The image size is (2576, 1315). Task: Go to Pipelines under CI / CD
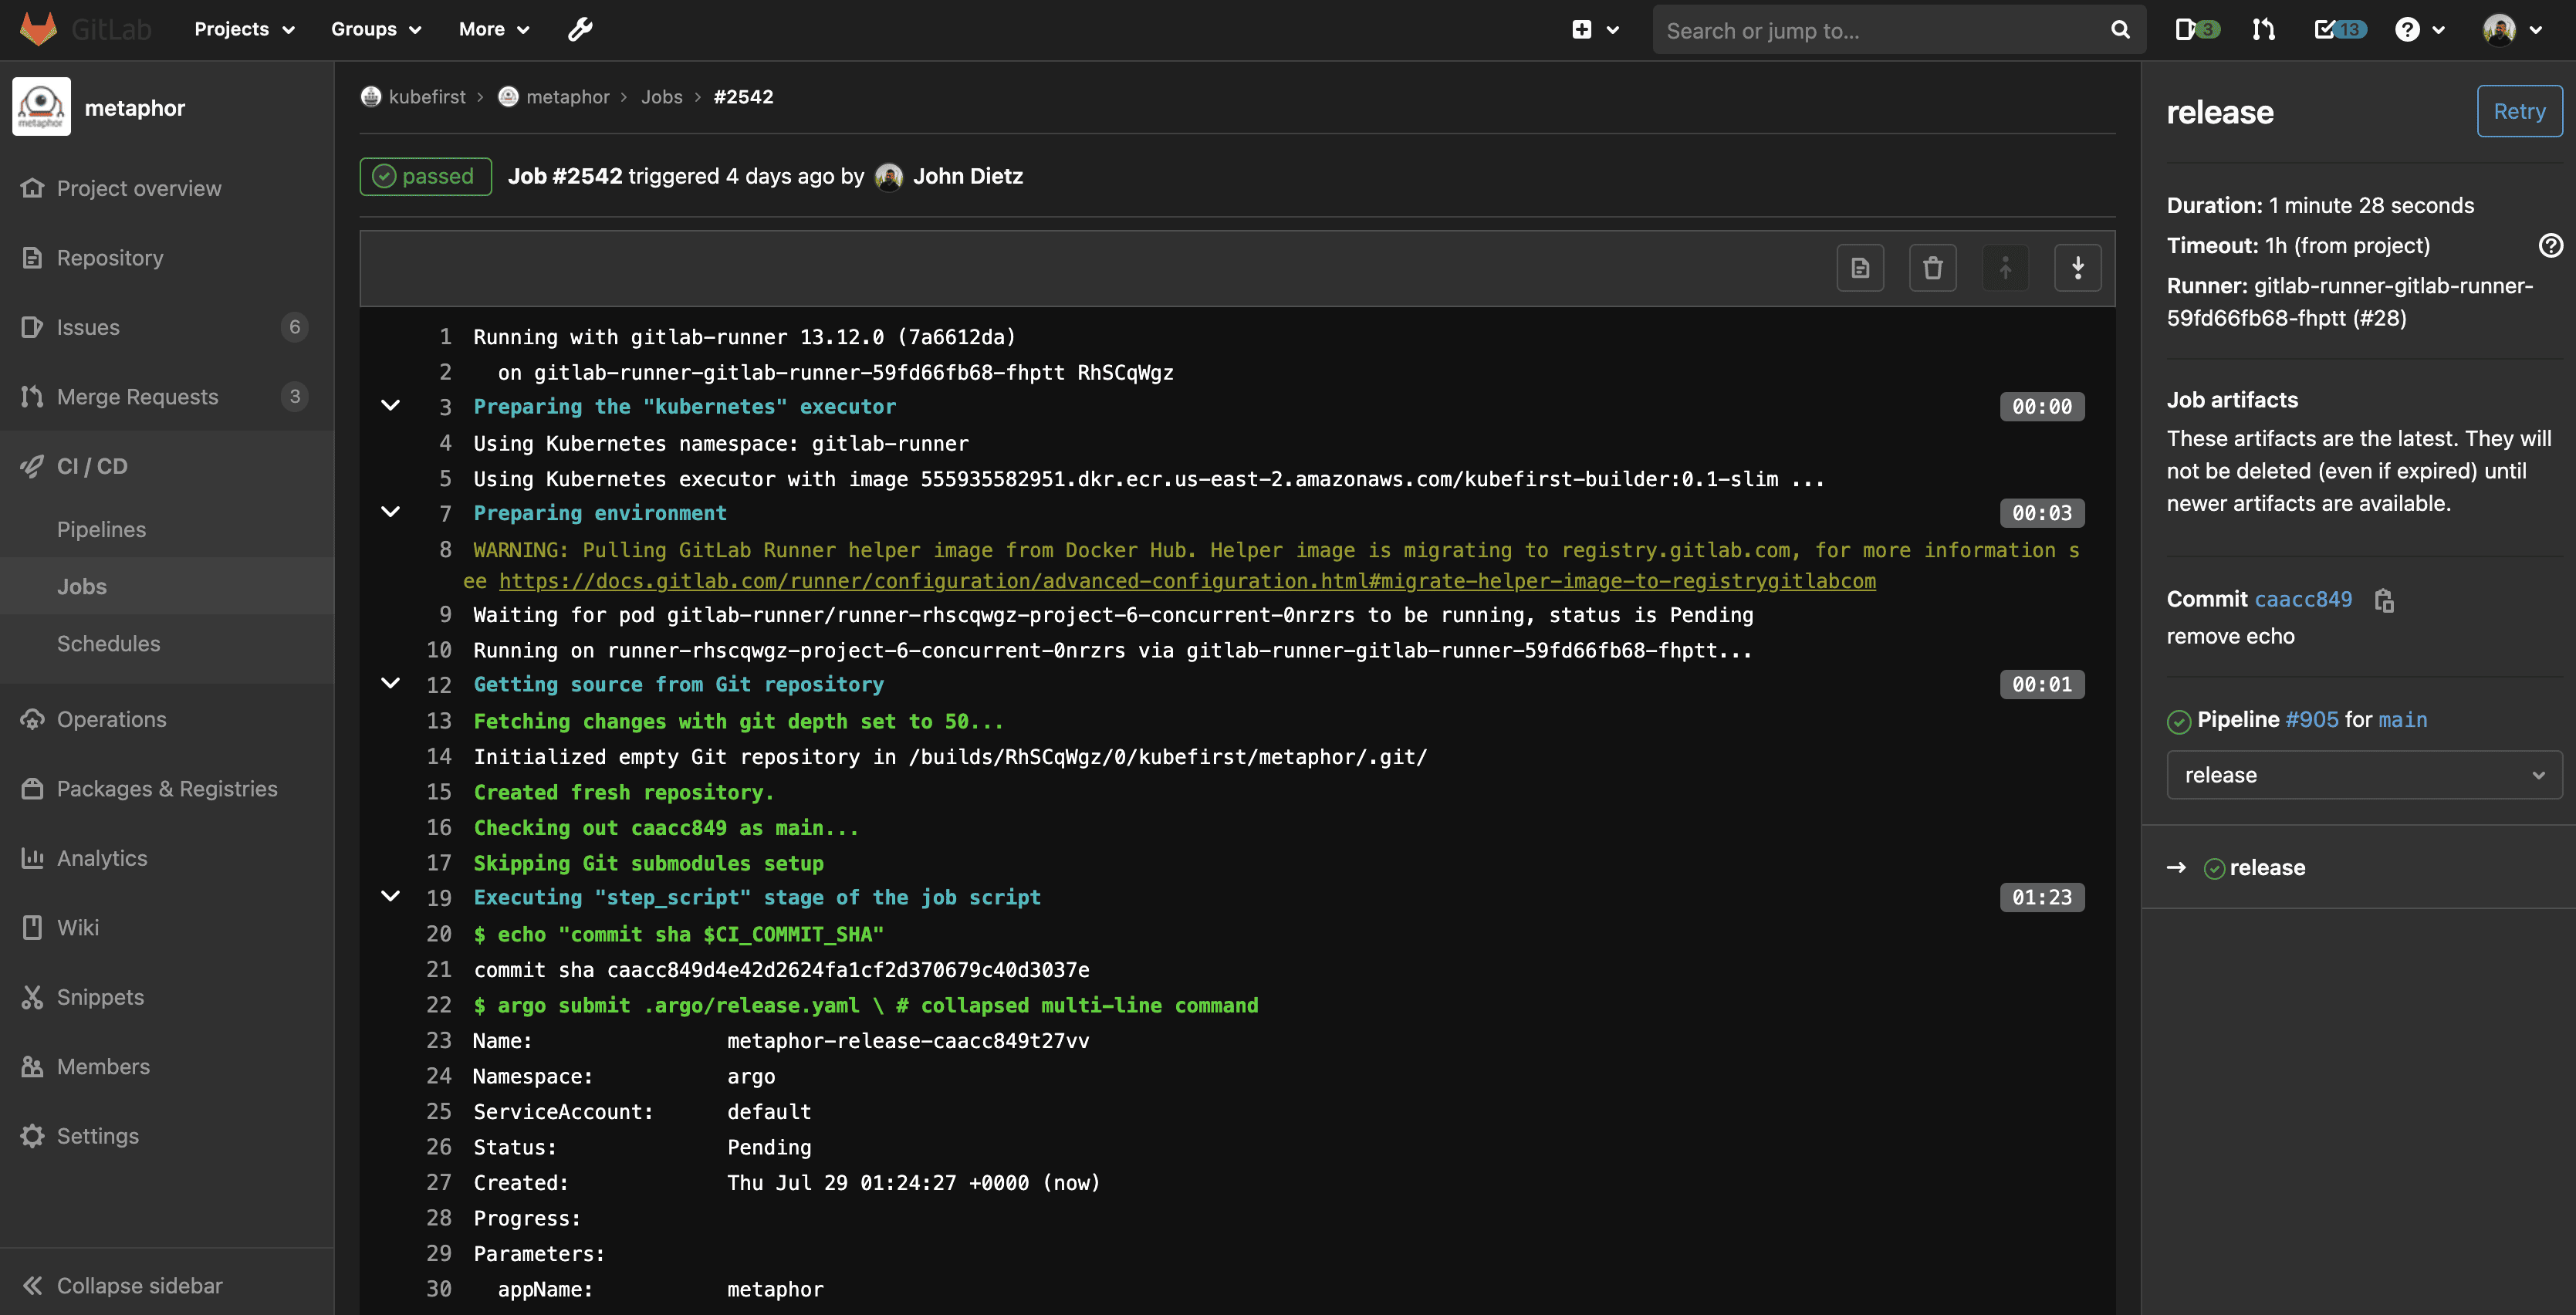tap(167, 530)
